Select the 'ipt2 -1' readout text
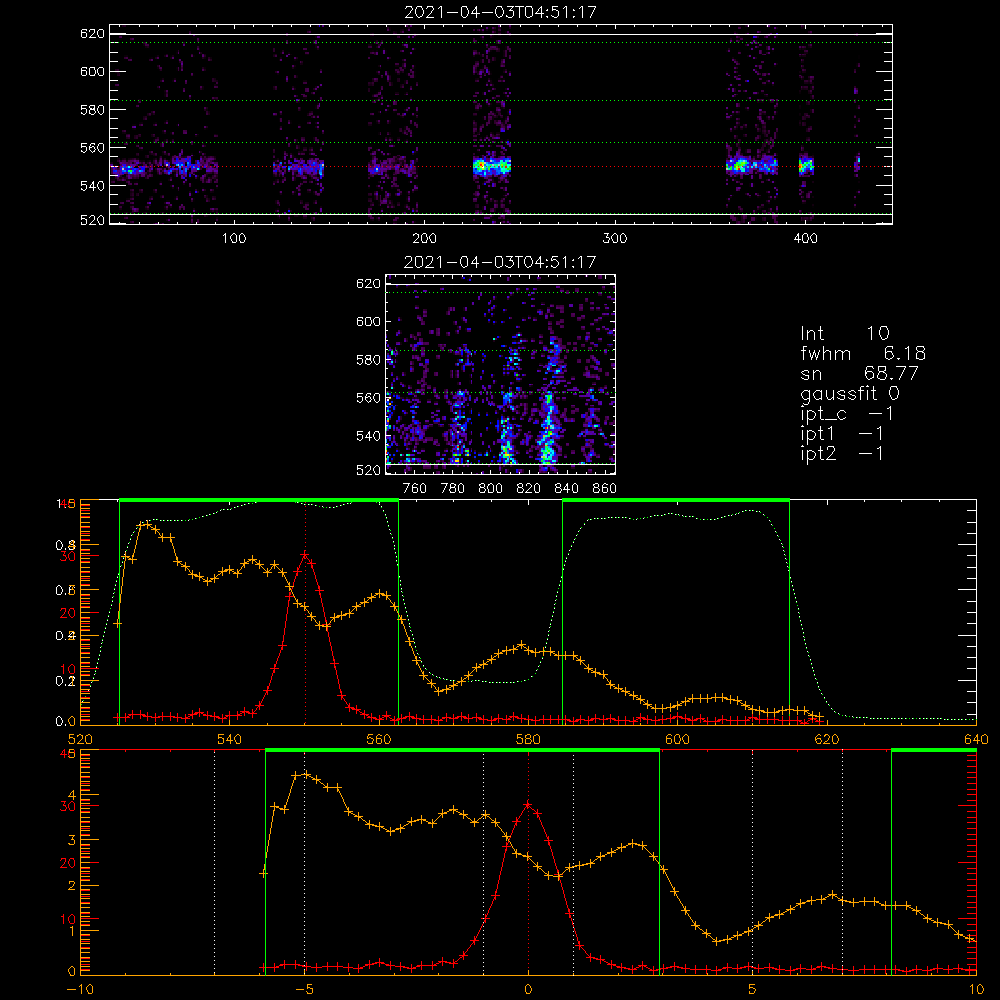This screenshot has height=1000, width=1000. (842, 453)
